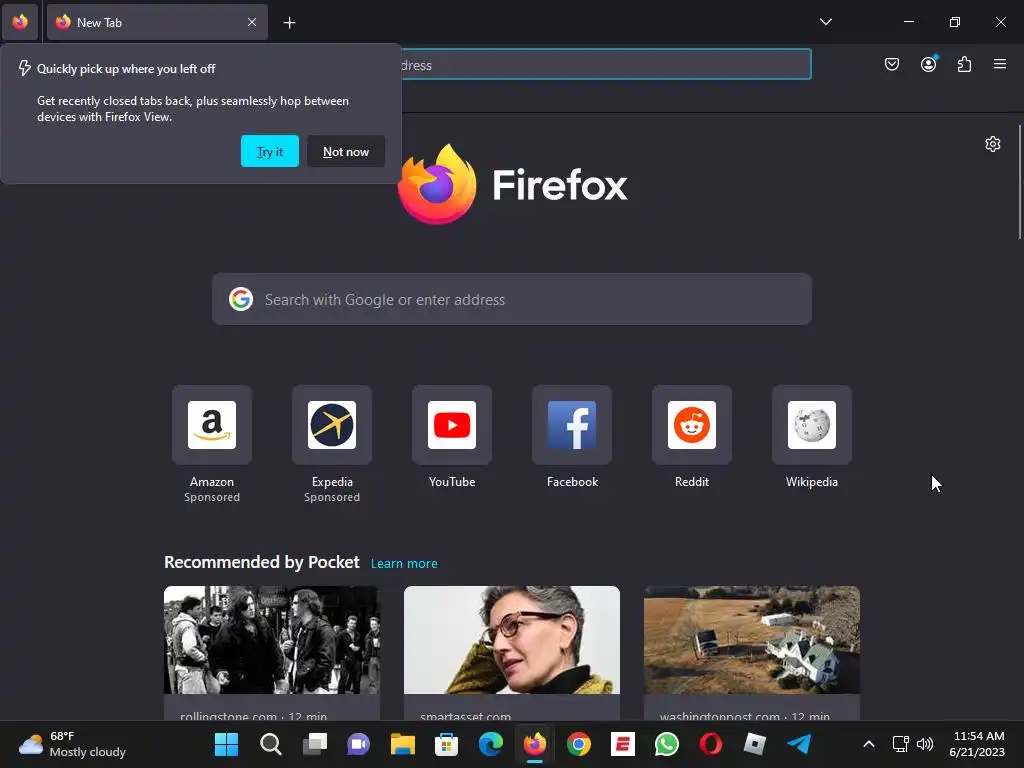Click the page vertical scrollbar thumb

click(x=1019, y=183)
